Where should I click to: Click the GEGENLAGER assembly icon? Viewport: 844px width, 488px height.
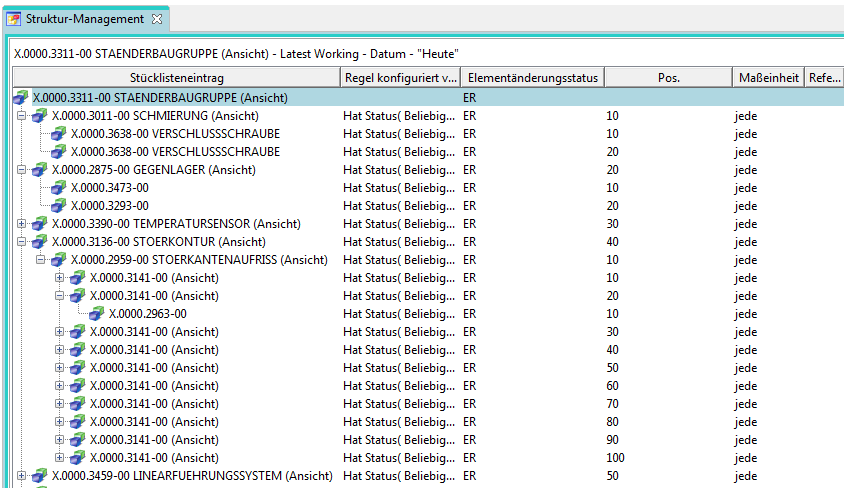pyautogui.click(x=39, y=170)
